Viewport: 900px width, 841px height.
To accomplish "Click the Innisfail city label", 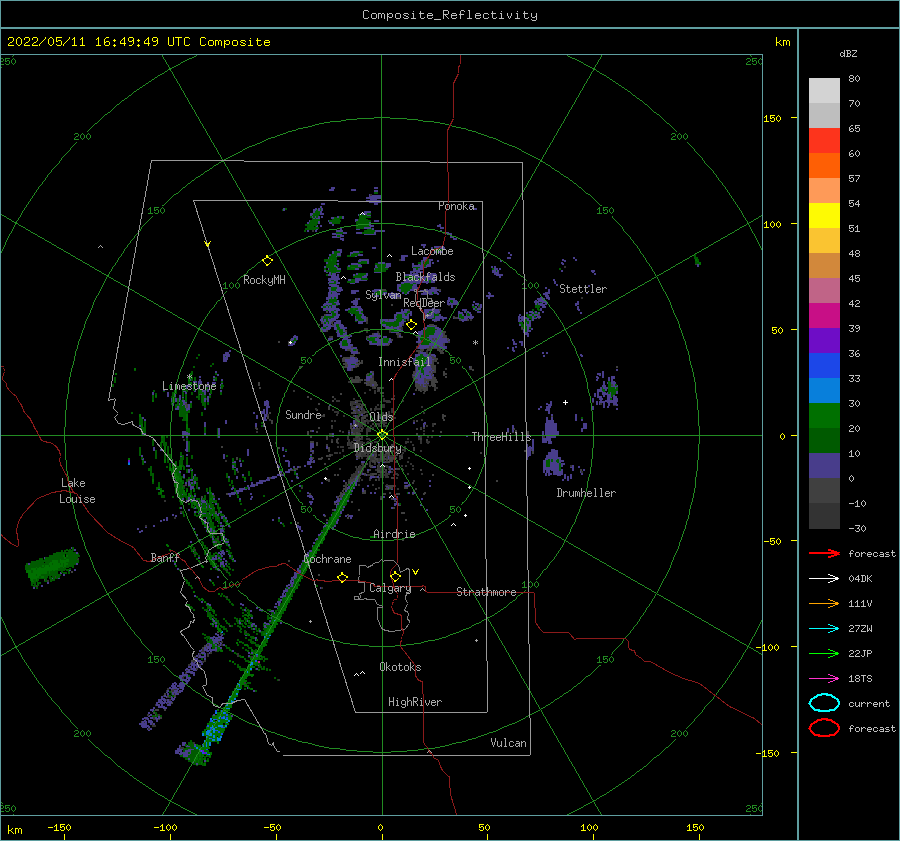I will pos(404,362).
